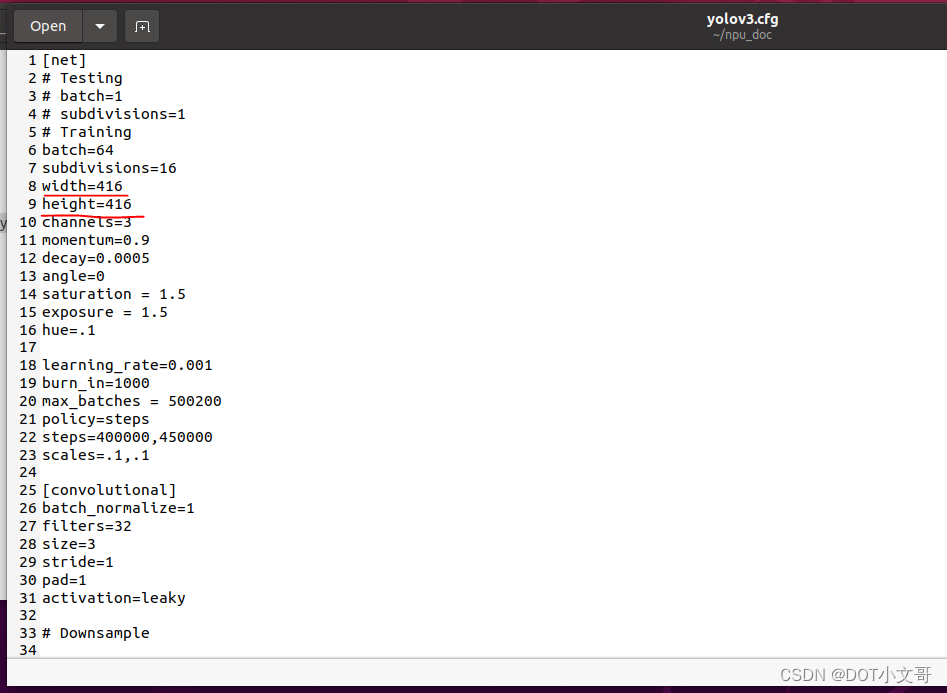
Task: Click the steps=400000,450000 line
Action: pos(127,437)
